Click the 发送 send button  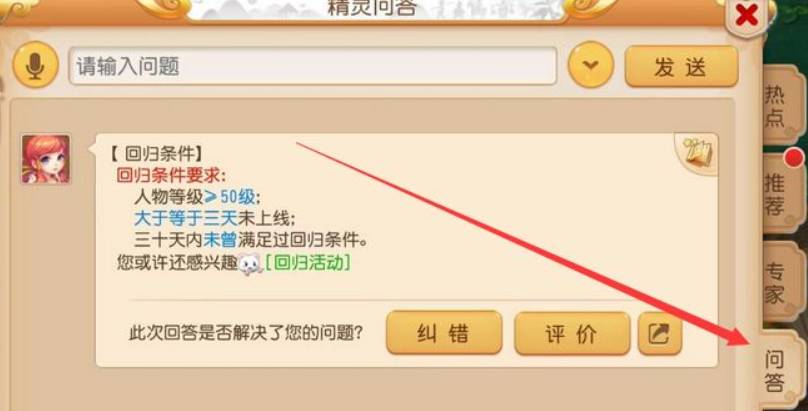(x=681, y=66)
